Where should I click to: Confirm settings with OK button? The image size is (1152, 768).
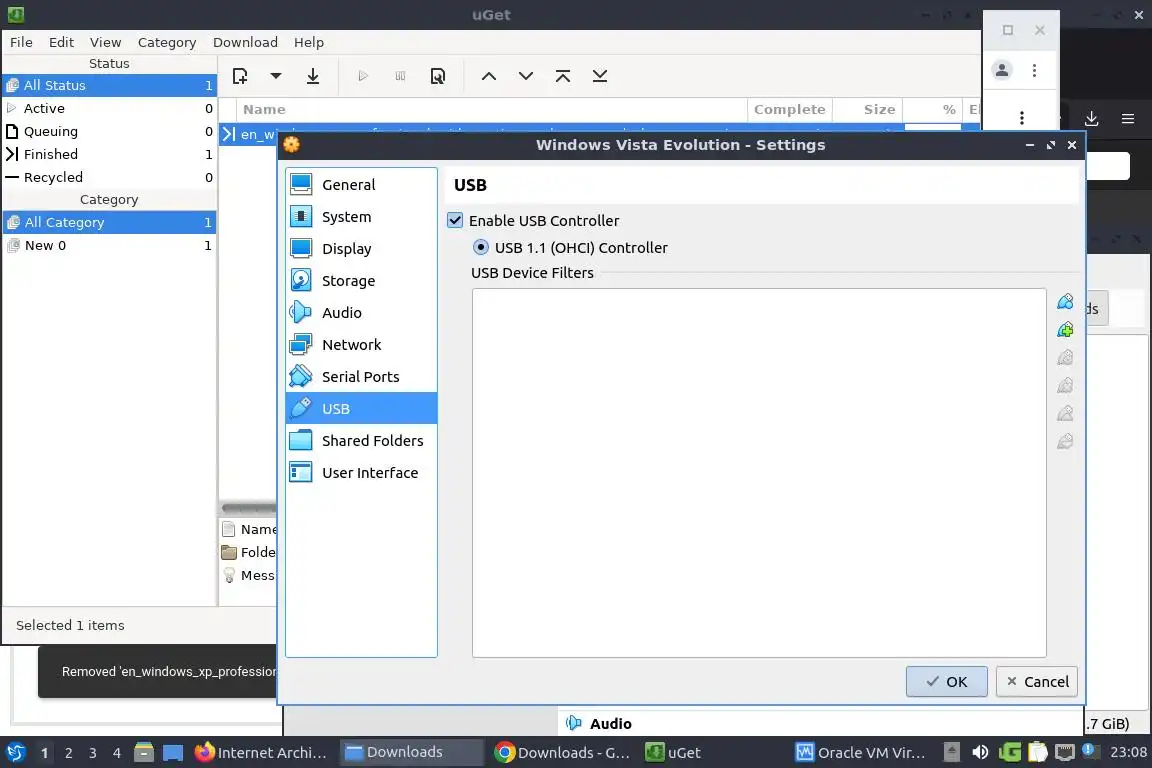pyautogui.click(x=946, y=681)
